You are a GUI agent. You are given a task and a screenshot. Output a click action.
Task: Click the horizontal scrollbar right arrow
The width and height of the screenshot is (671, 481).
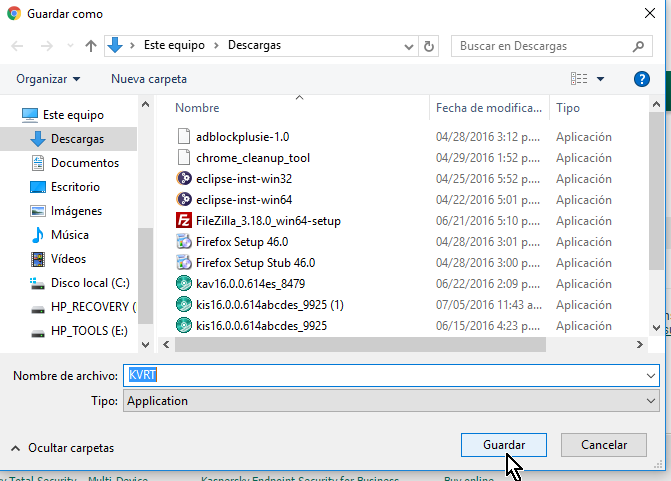640,344
